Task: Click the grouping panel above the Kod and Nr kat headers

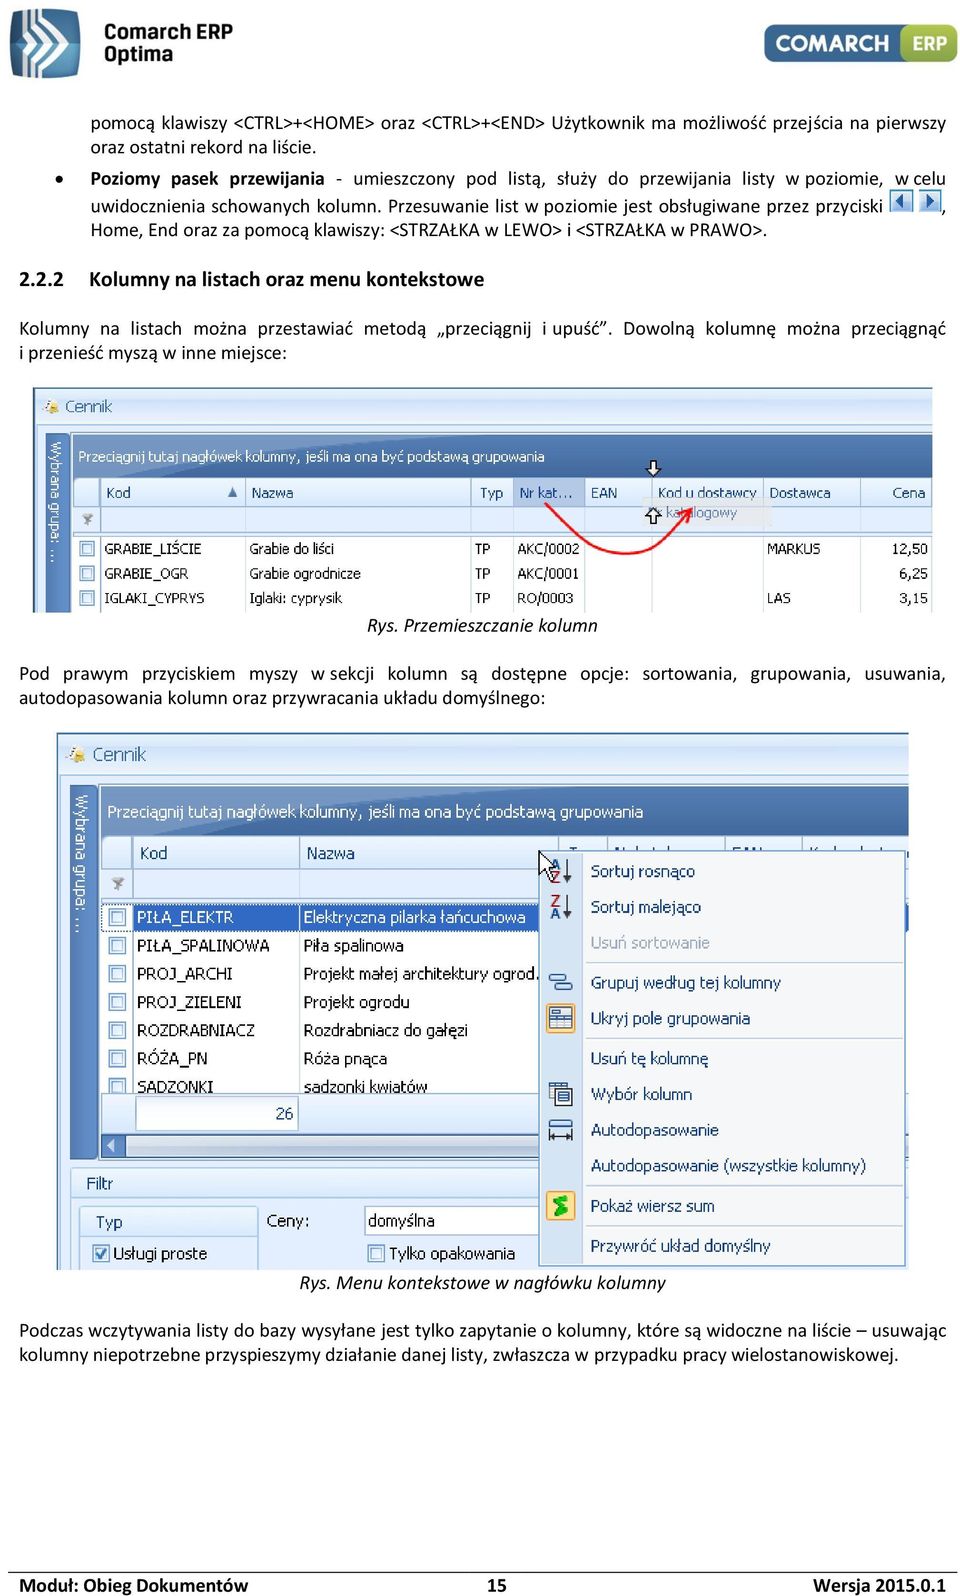Action: [x=504, y=456]
